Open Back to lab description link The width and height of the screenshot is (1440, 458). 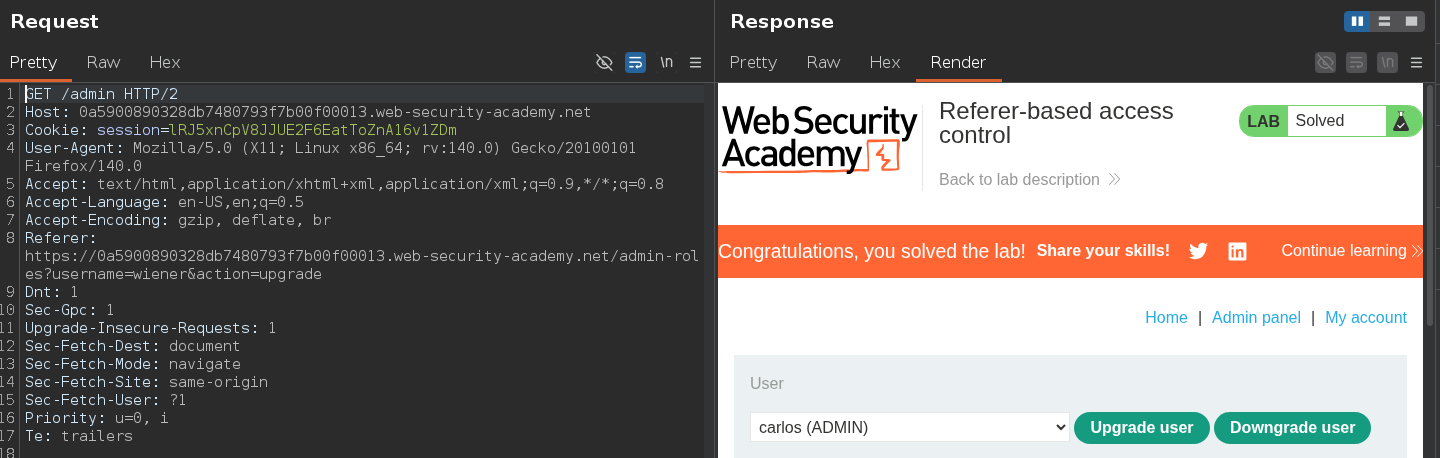[x=1029, y=180]
